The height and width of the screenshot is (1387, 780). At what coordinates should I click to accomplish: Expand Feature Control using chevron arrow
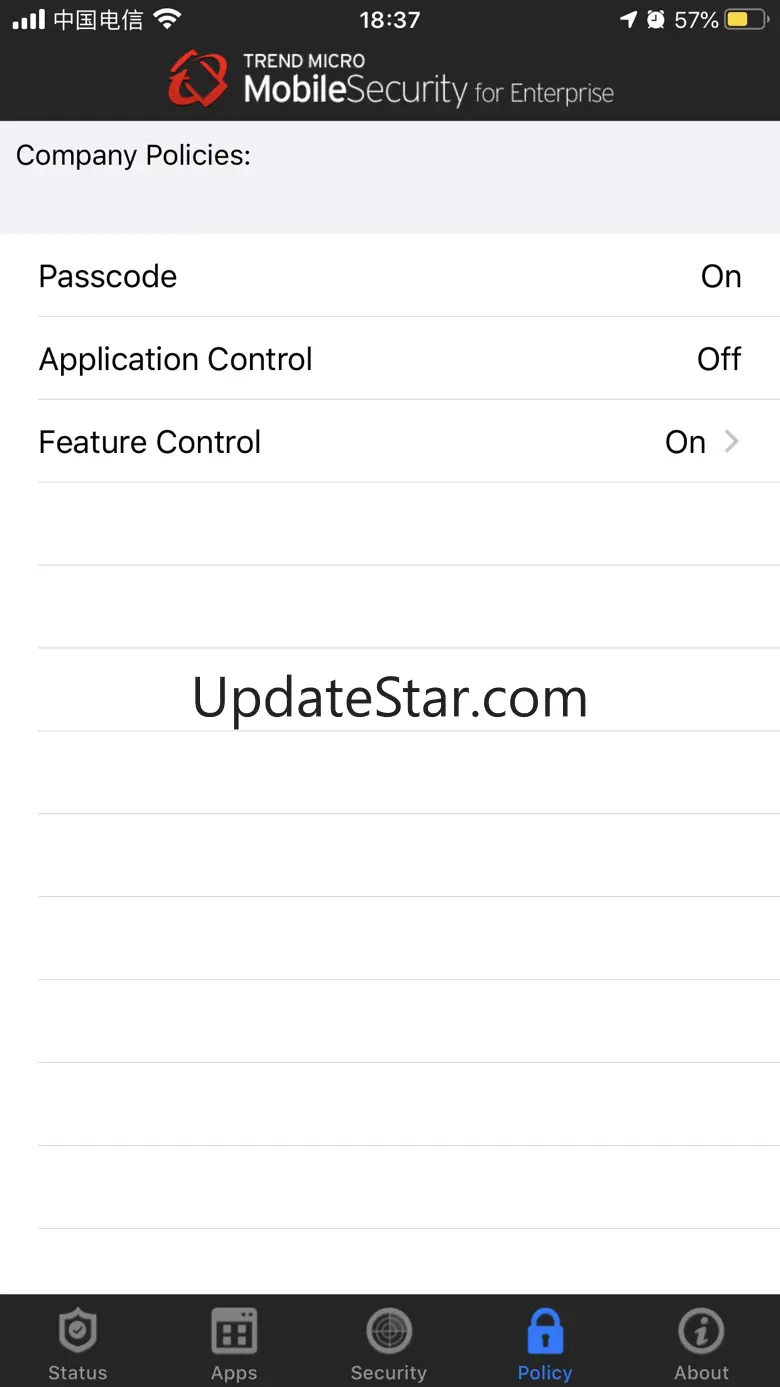pos(732,441)
